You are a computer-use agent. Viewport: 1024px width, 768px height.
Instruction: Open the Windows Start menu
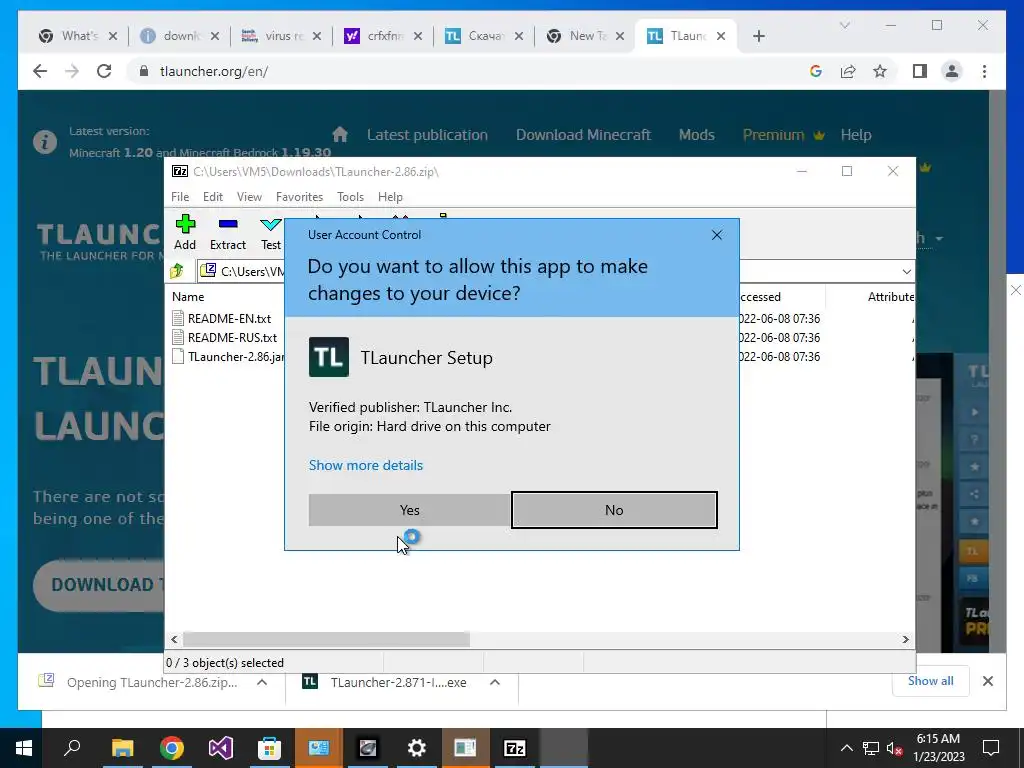click(x=24, y=748)
